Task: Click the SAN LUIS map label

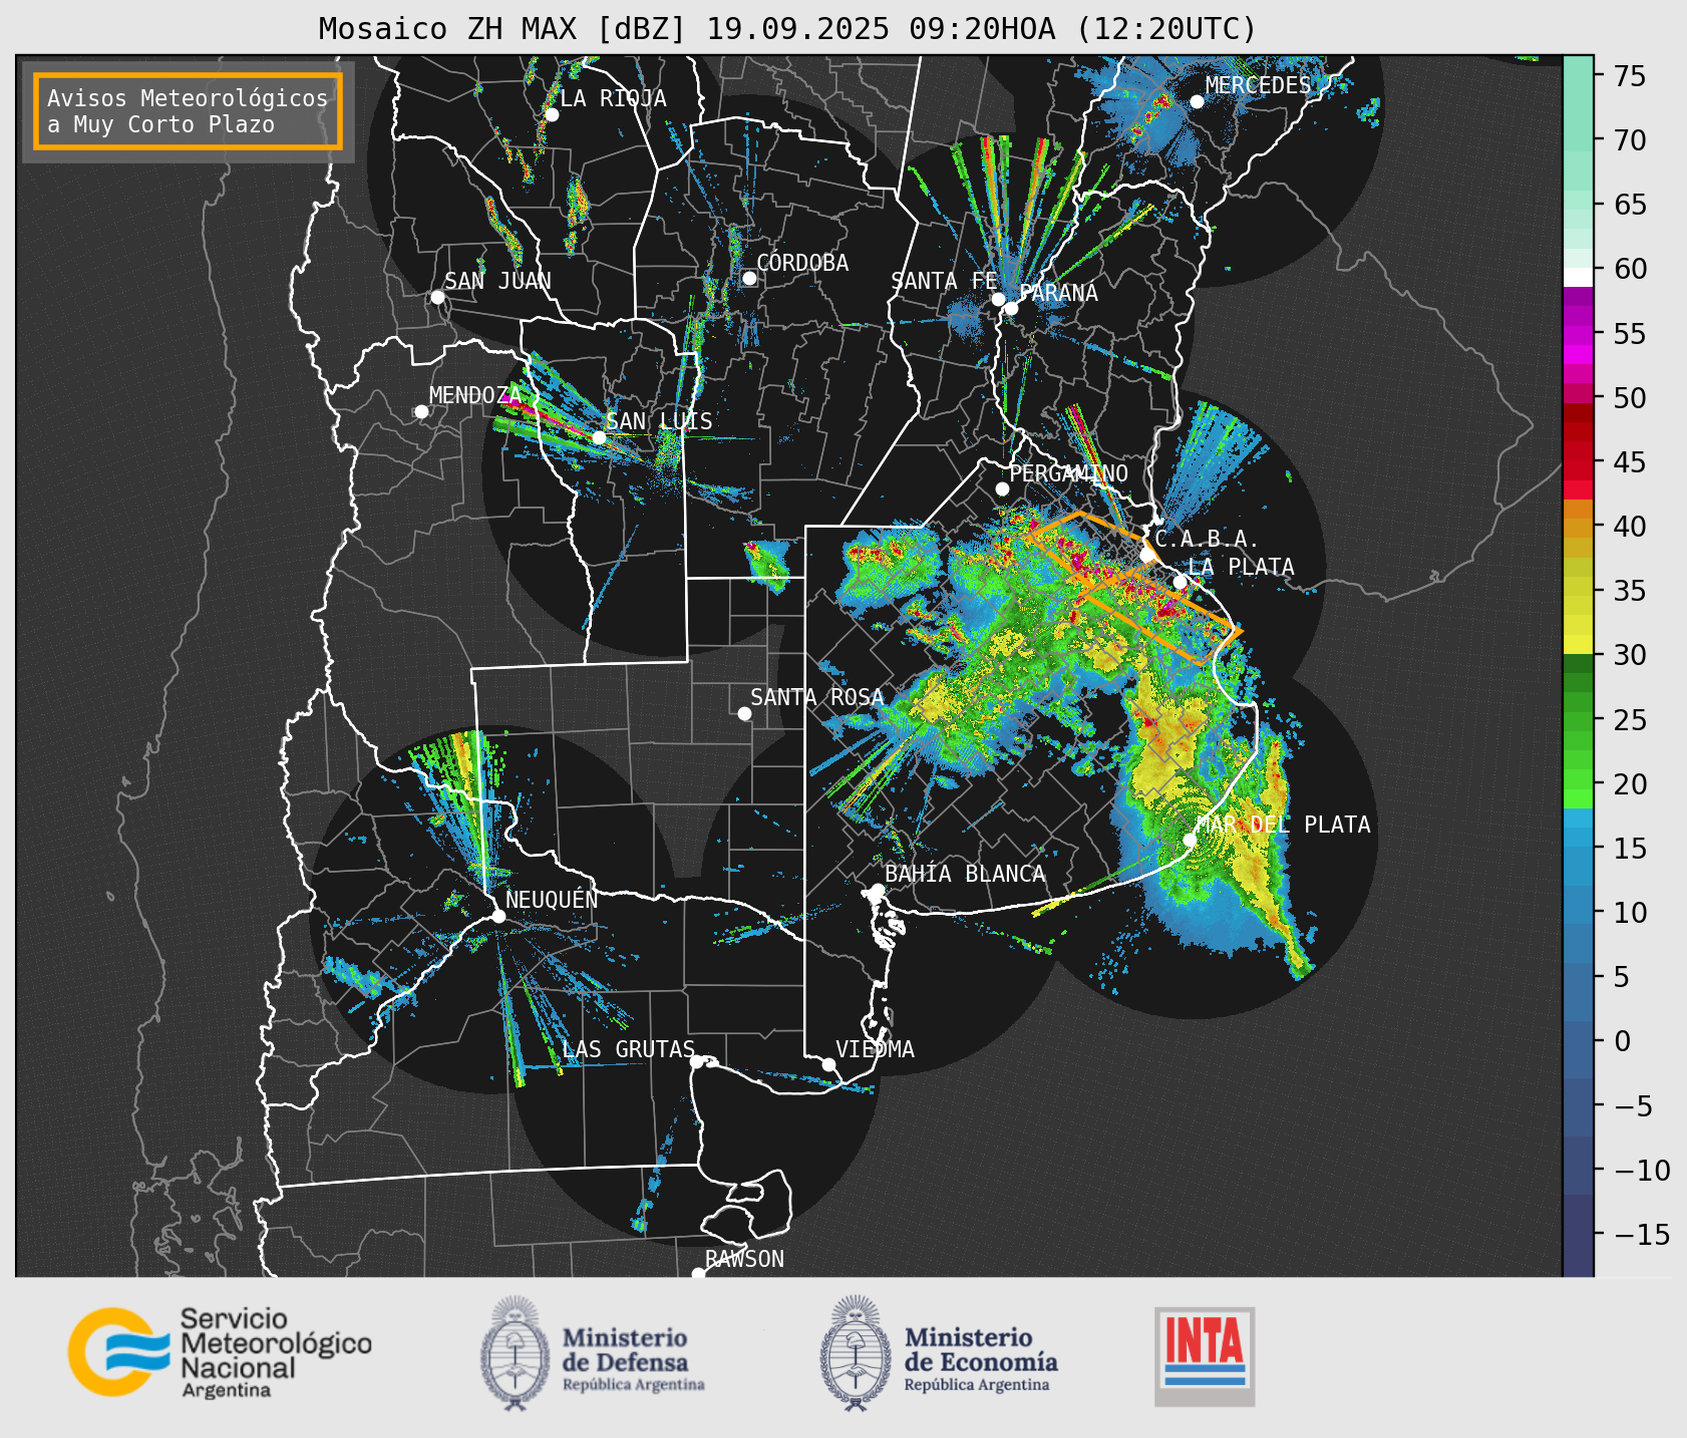Action: 659,421
